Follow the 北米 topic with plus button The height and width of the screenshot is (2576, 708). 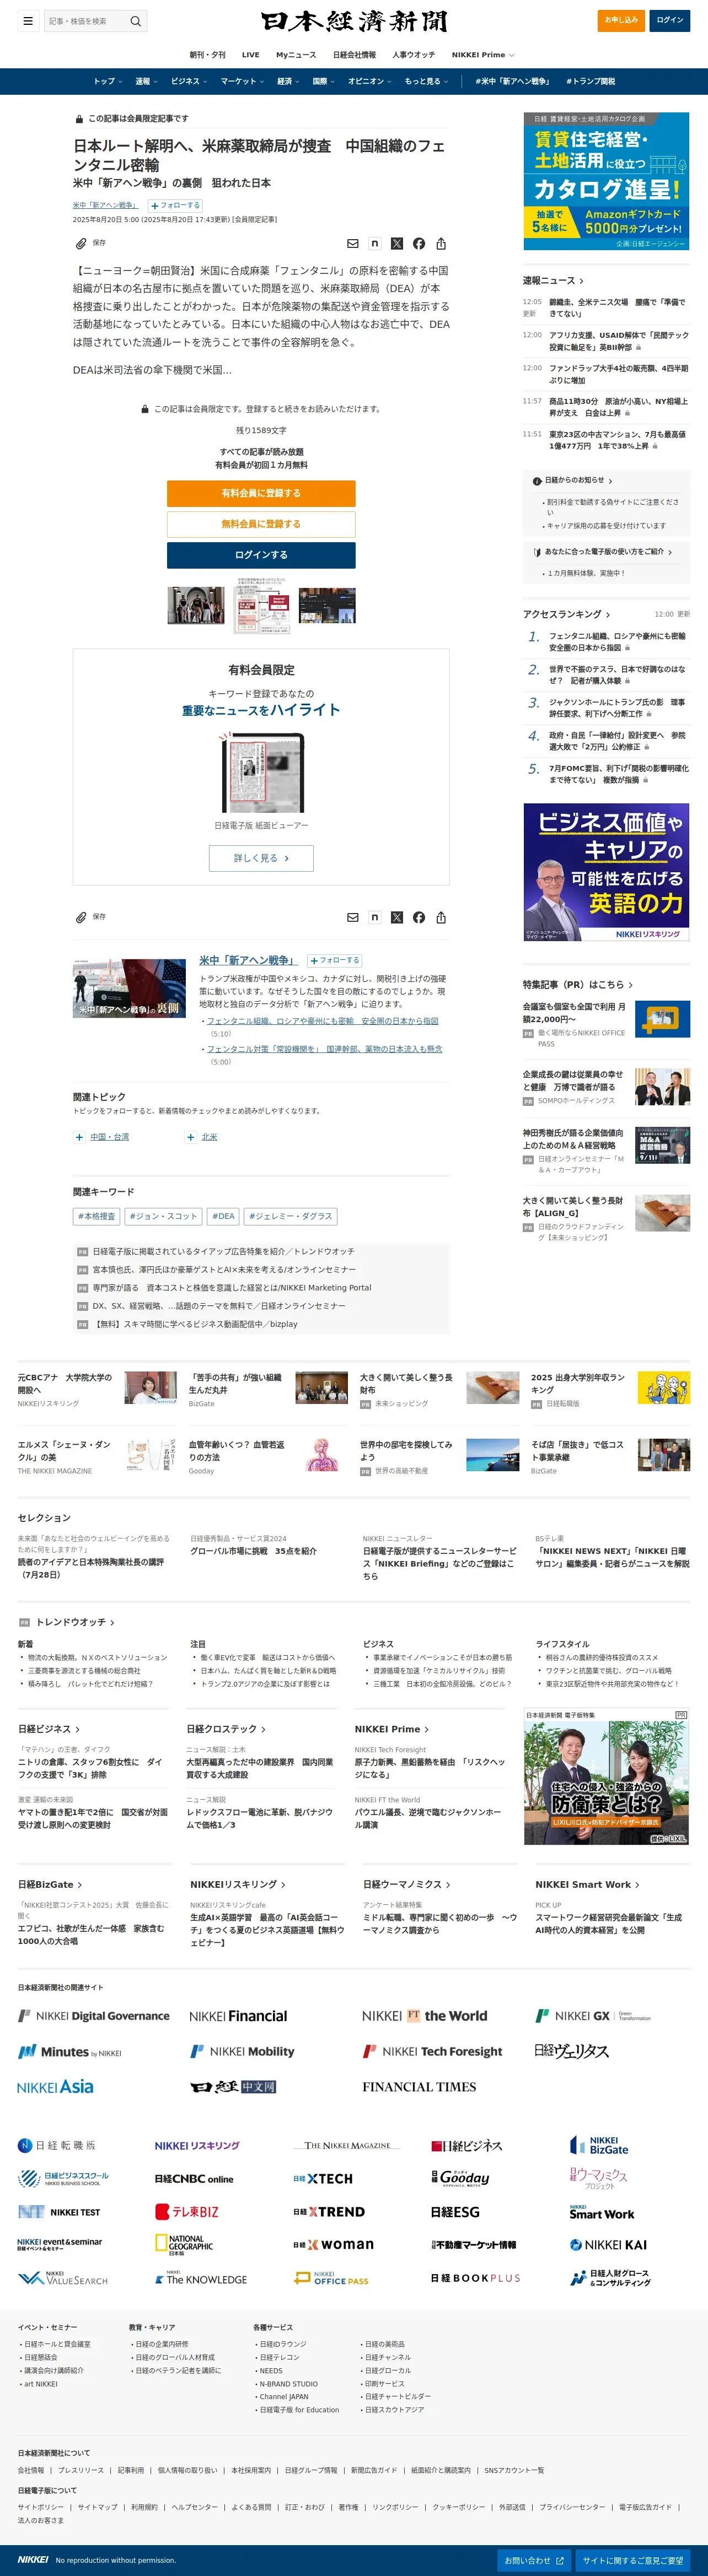(x=190, y=1137)
